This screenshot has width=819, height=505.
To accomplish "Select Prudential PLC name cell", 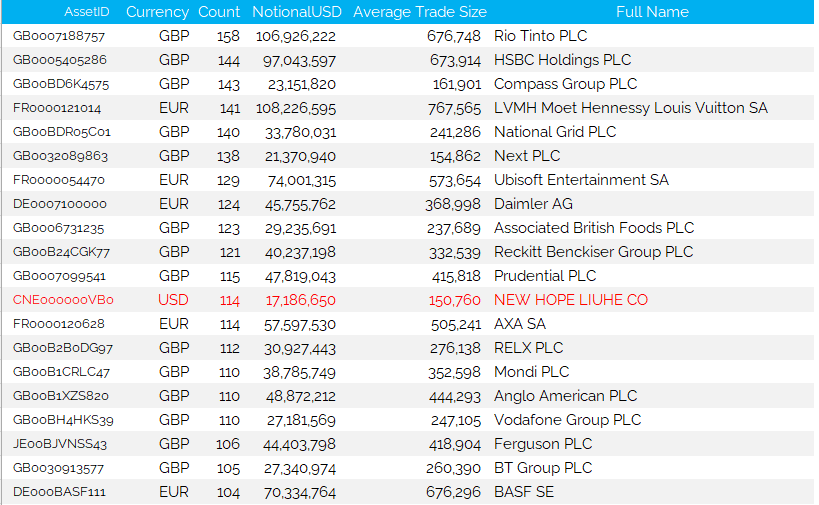I will [545, 276].
